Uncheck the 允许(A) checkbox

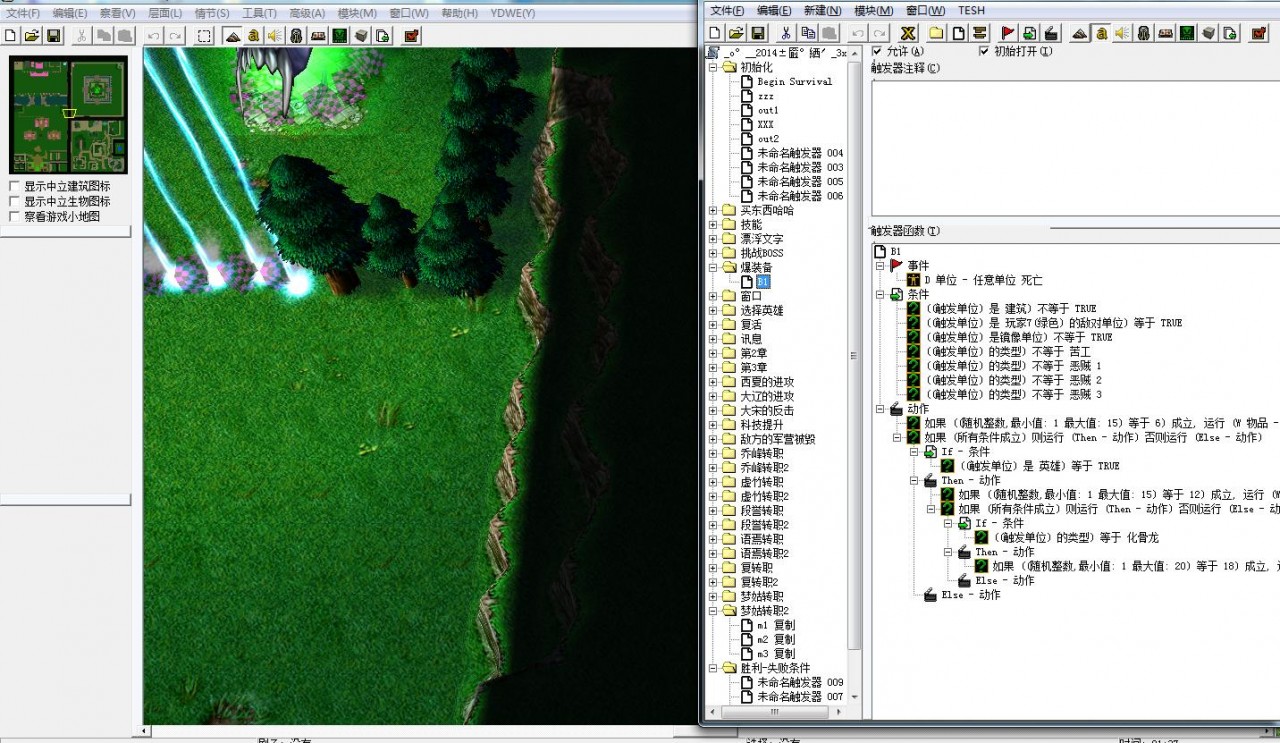pos(877,51)
